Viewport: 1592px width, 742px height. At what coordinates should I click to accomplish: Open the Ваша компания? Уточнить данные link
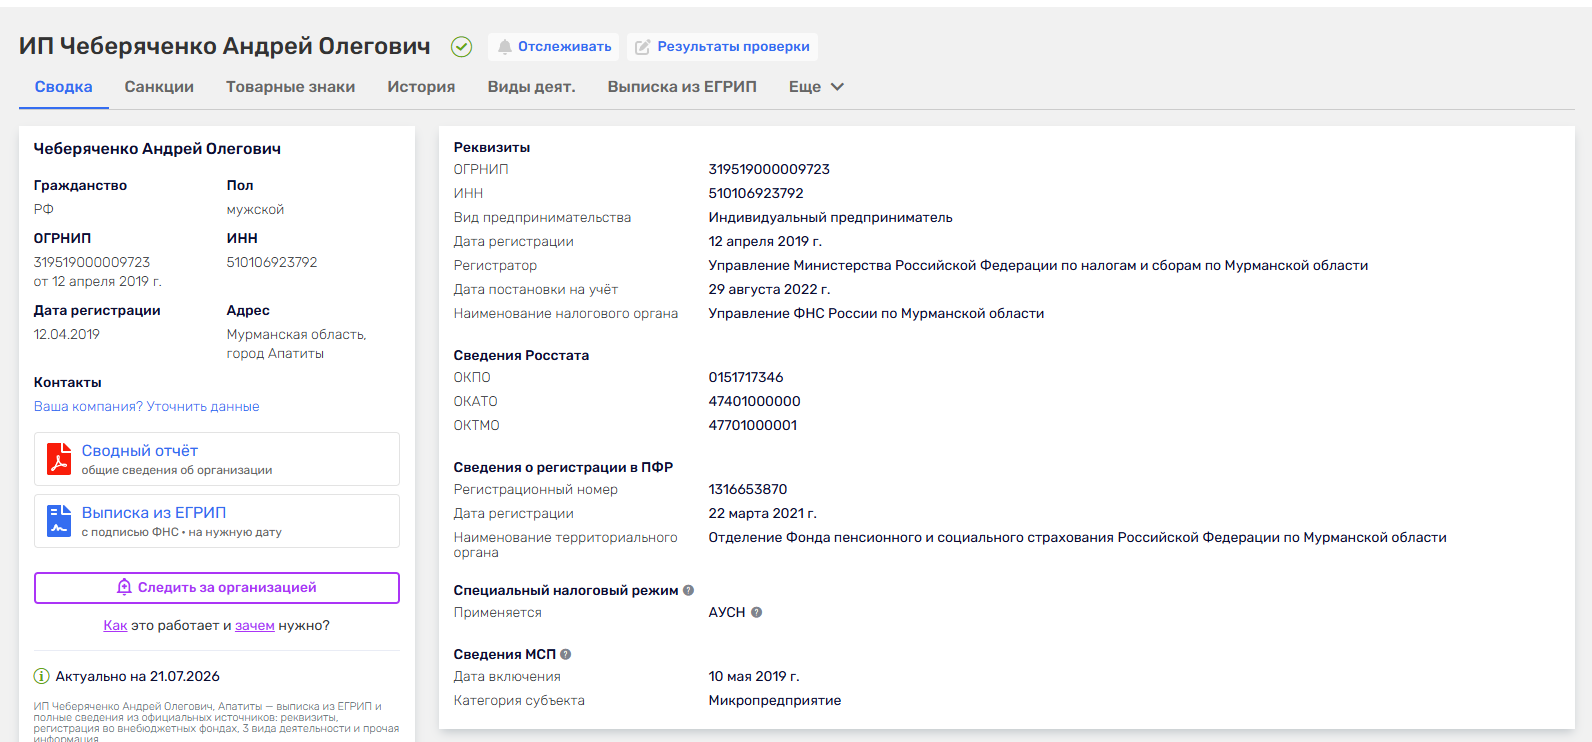click(147, 406)
